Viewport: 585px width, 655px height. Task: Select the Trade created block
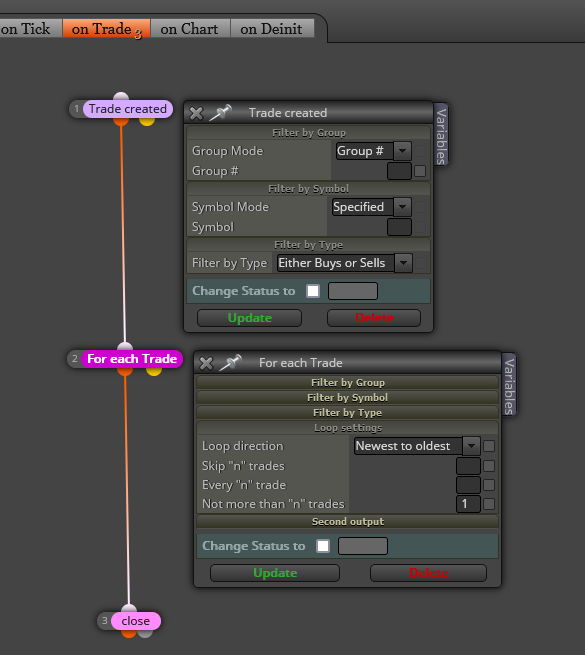point(127,109)
